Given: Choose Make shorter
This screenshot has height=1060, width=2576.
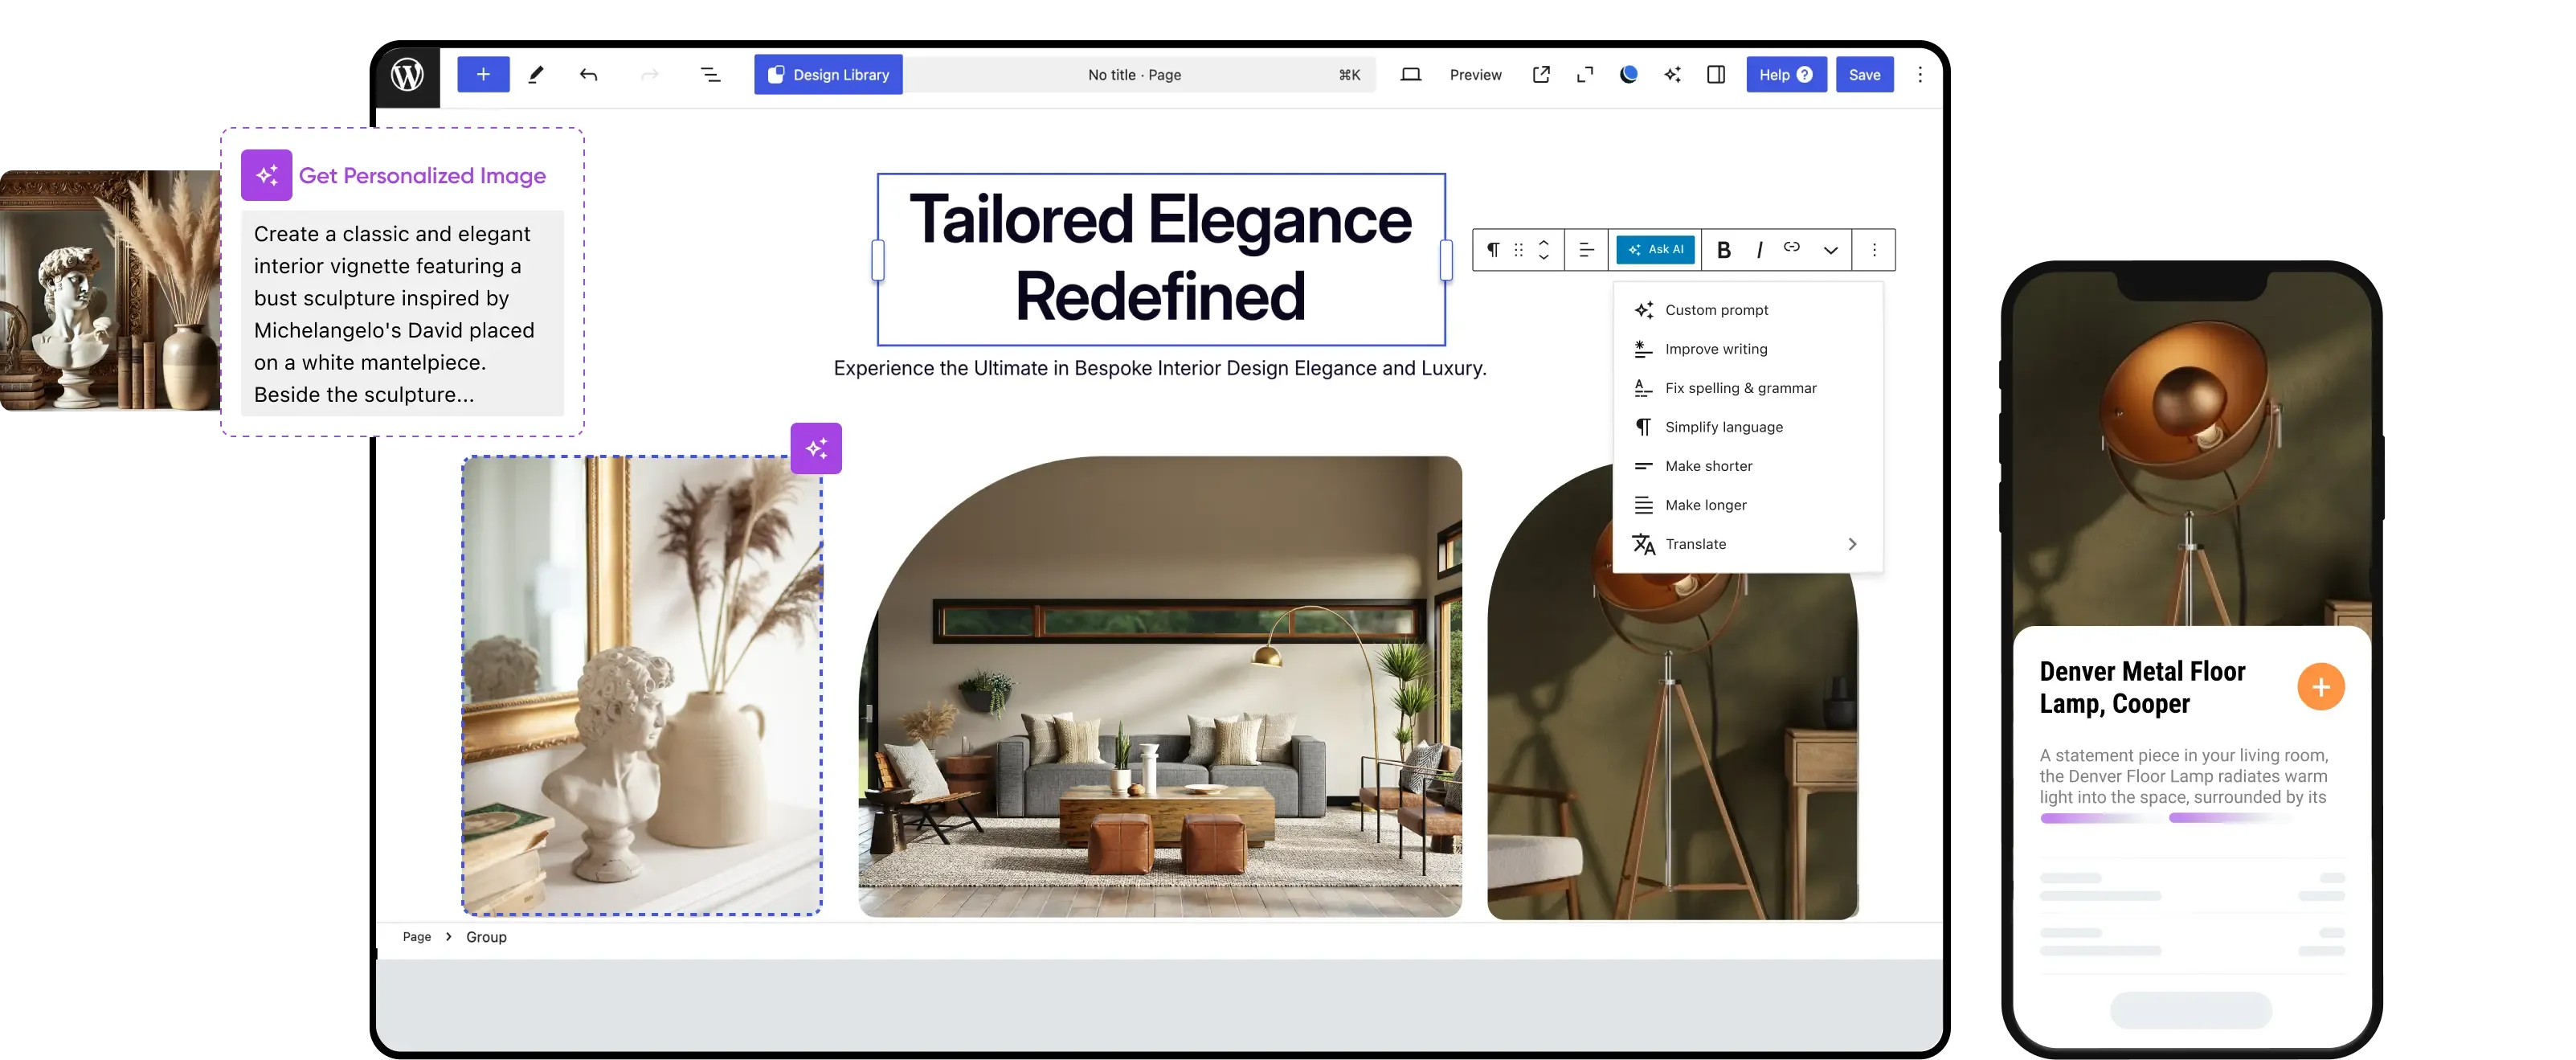Looking at the screenshot, I should coord(1747,466).
